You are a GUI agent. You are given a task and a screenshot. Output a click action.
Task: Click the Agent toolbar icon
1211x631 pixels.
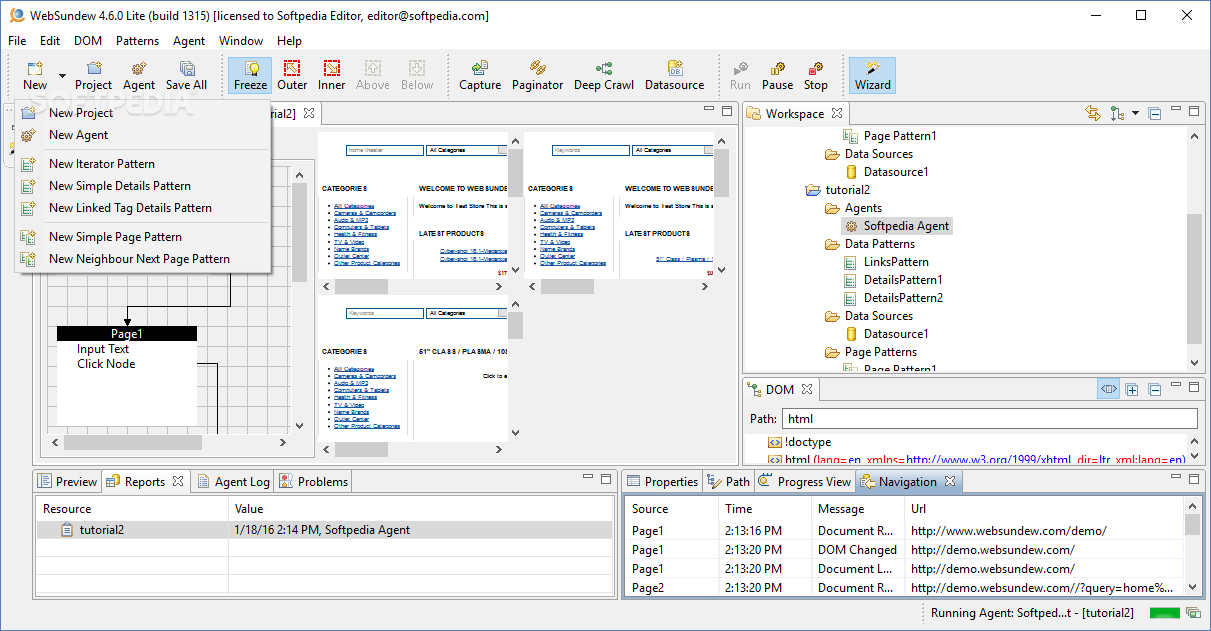tap(139, 75)
